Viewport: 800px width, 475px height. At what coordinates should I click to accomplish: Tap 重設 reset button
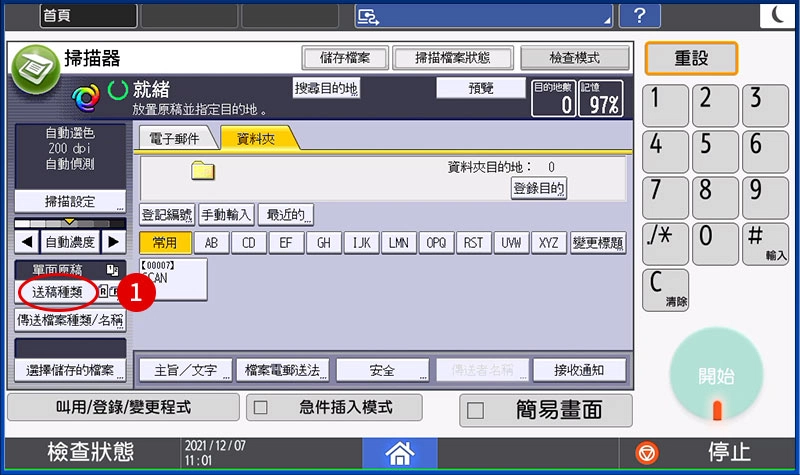coord(691,58)
